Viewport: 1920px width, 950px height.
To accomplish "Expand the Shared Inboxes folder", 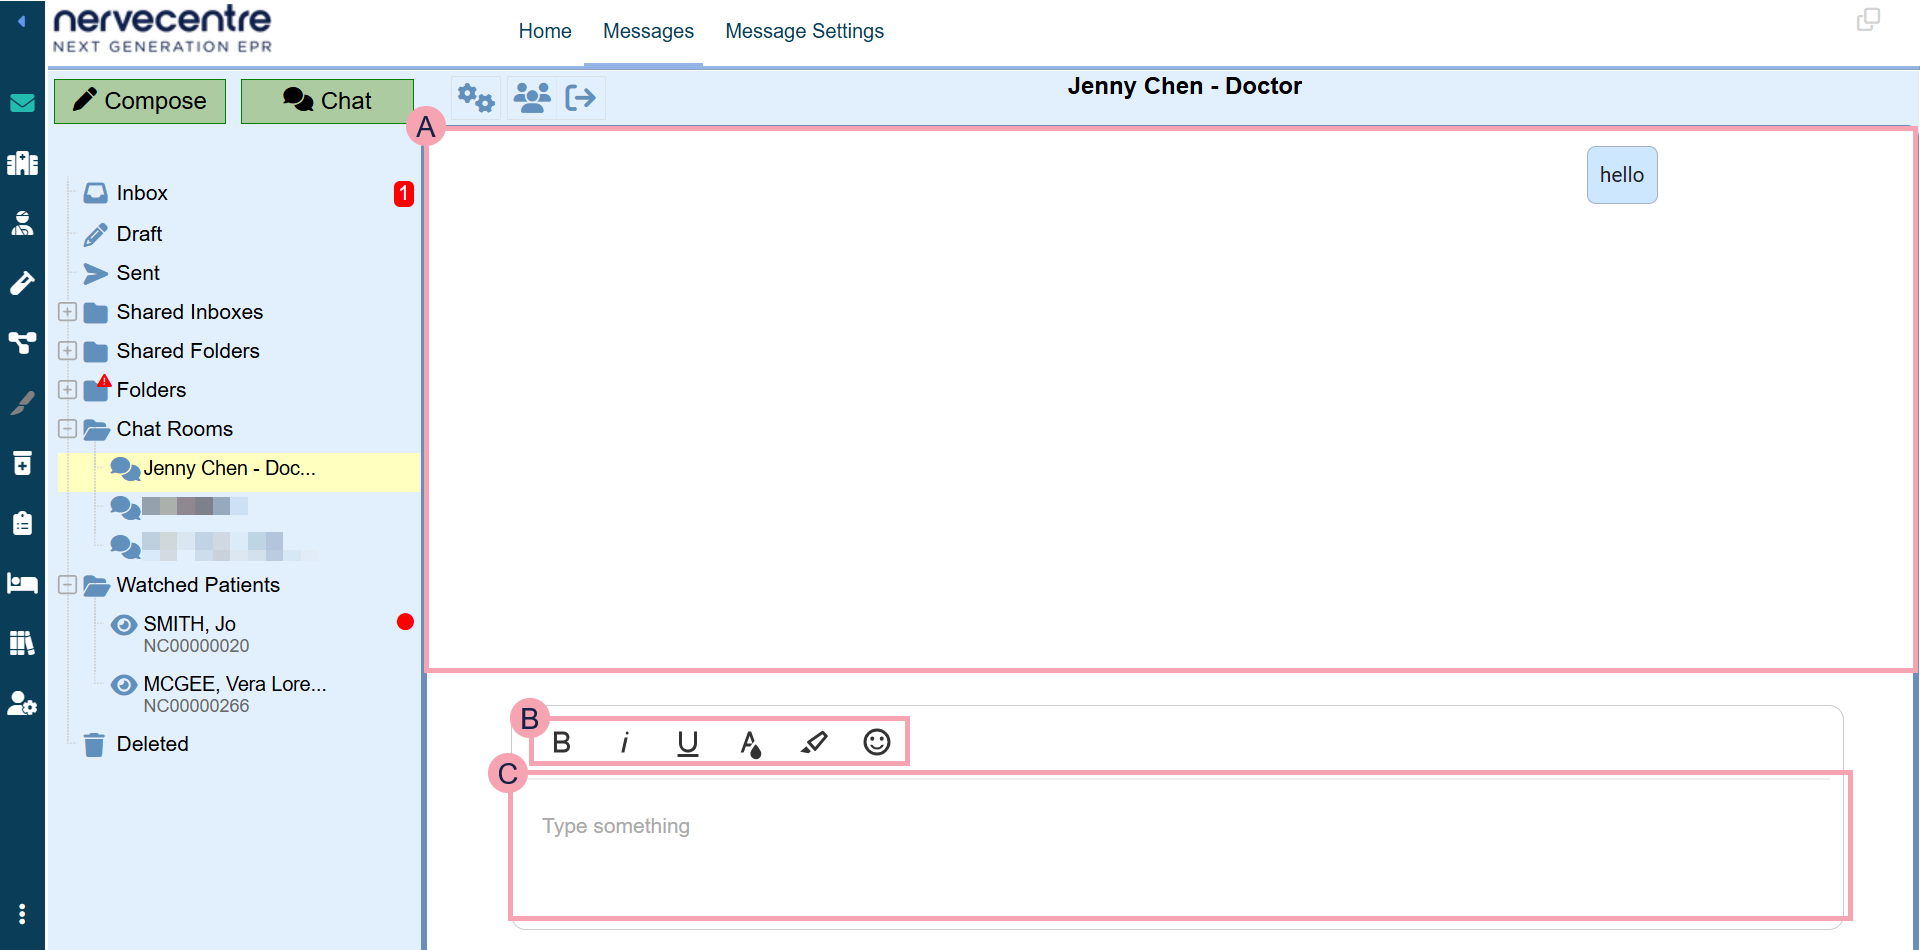I will (67, 312).
